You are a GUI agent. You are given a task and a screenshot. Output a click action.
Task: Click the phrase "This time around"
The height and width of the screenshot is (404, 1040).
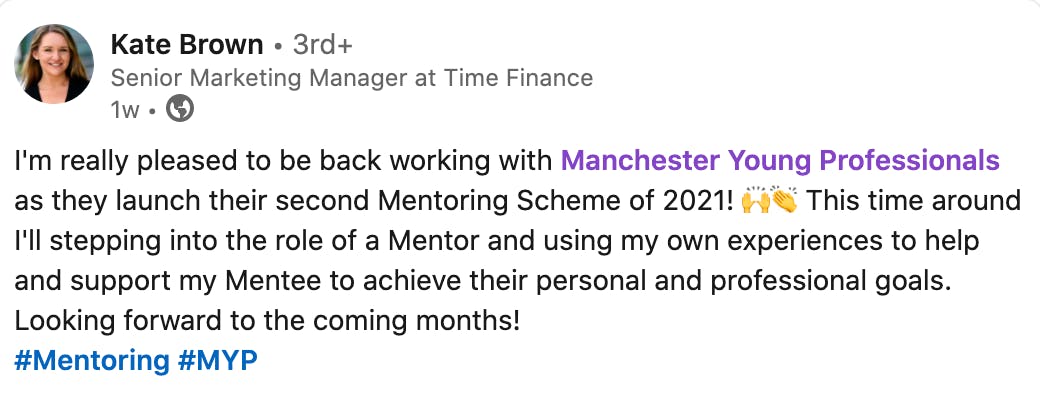coord(913,201)
